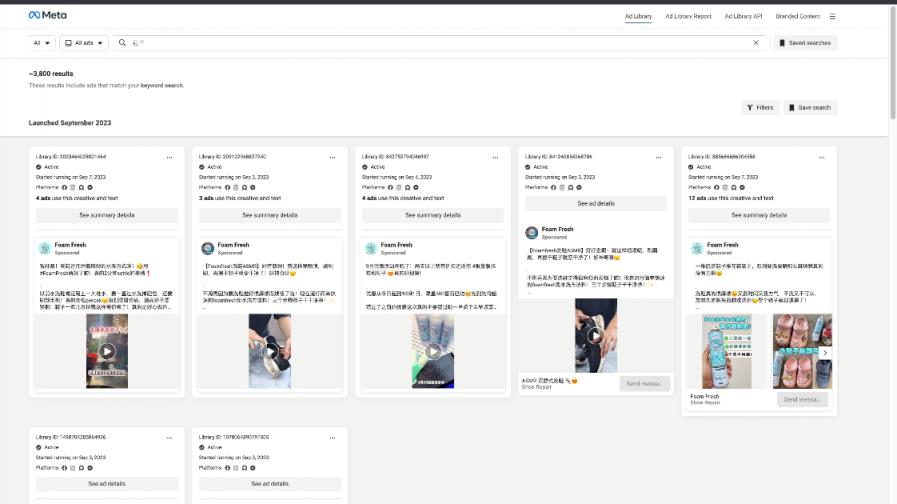This screenshot has height=504, width=897.
Task: Click '12 ads use this creative and text'
Action: (x=731, y=199)
